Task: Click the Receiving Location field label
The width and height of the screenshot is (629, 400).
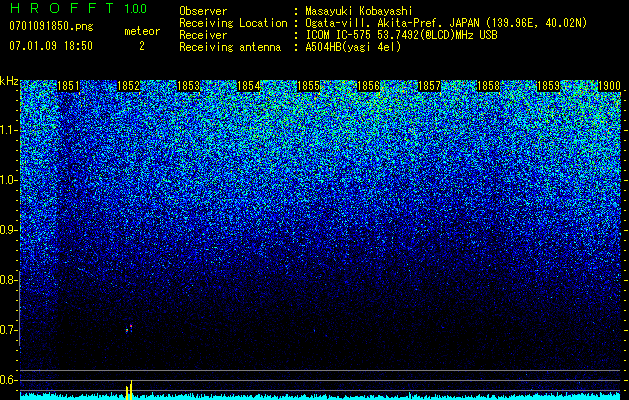Action: [x=233, y=23]
